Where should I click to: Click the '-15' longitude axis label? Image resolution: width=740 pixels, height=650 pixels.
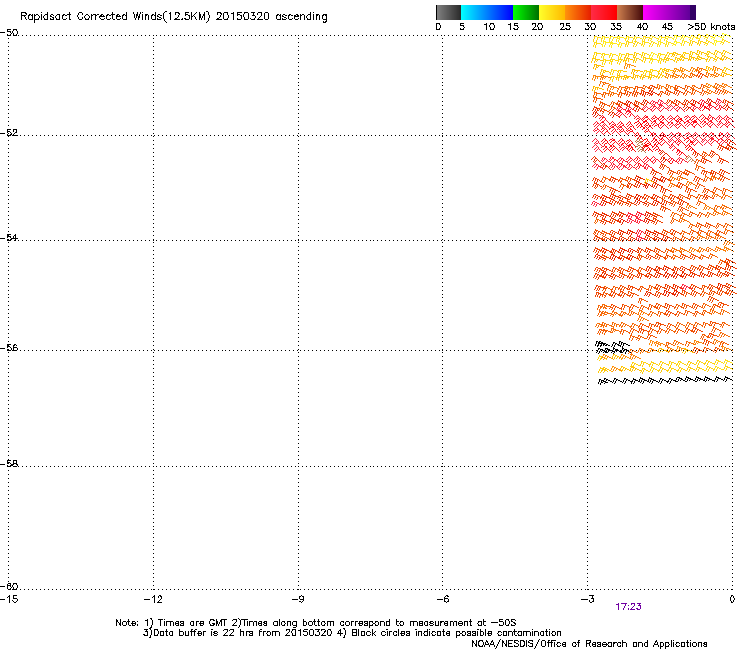pos(9,599)
